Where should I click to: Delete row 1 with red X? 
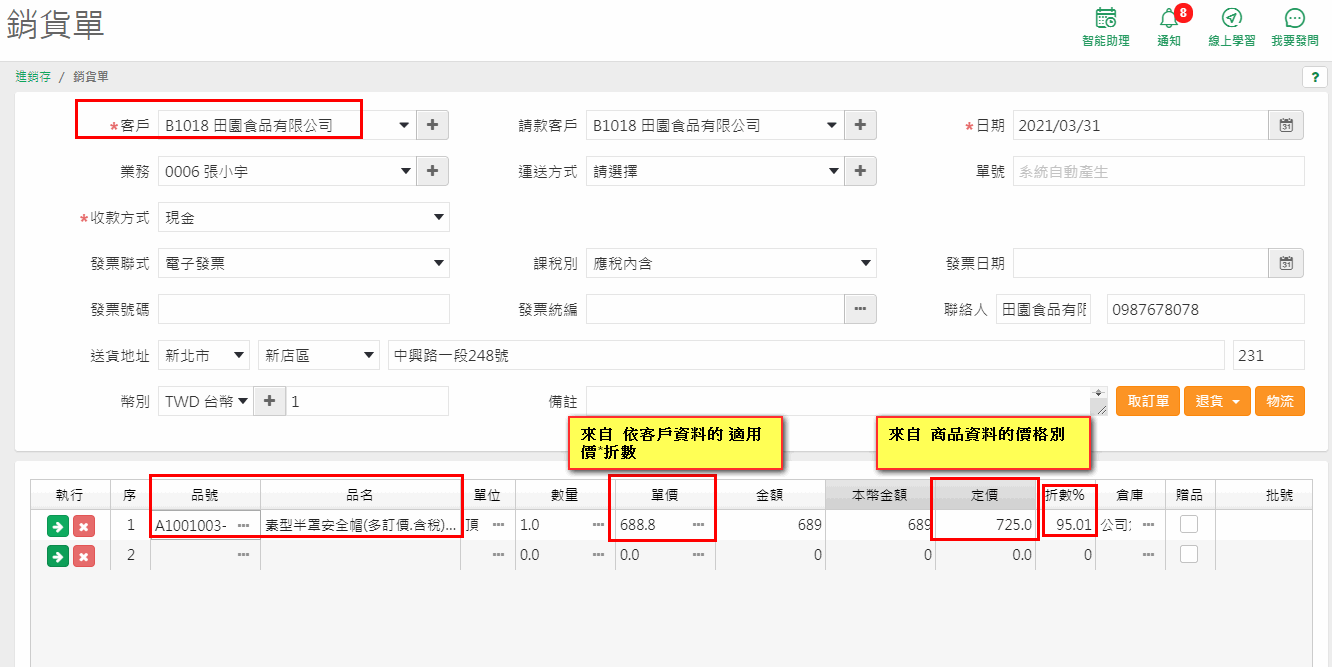84,526
